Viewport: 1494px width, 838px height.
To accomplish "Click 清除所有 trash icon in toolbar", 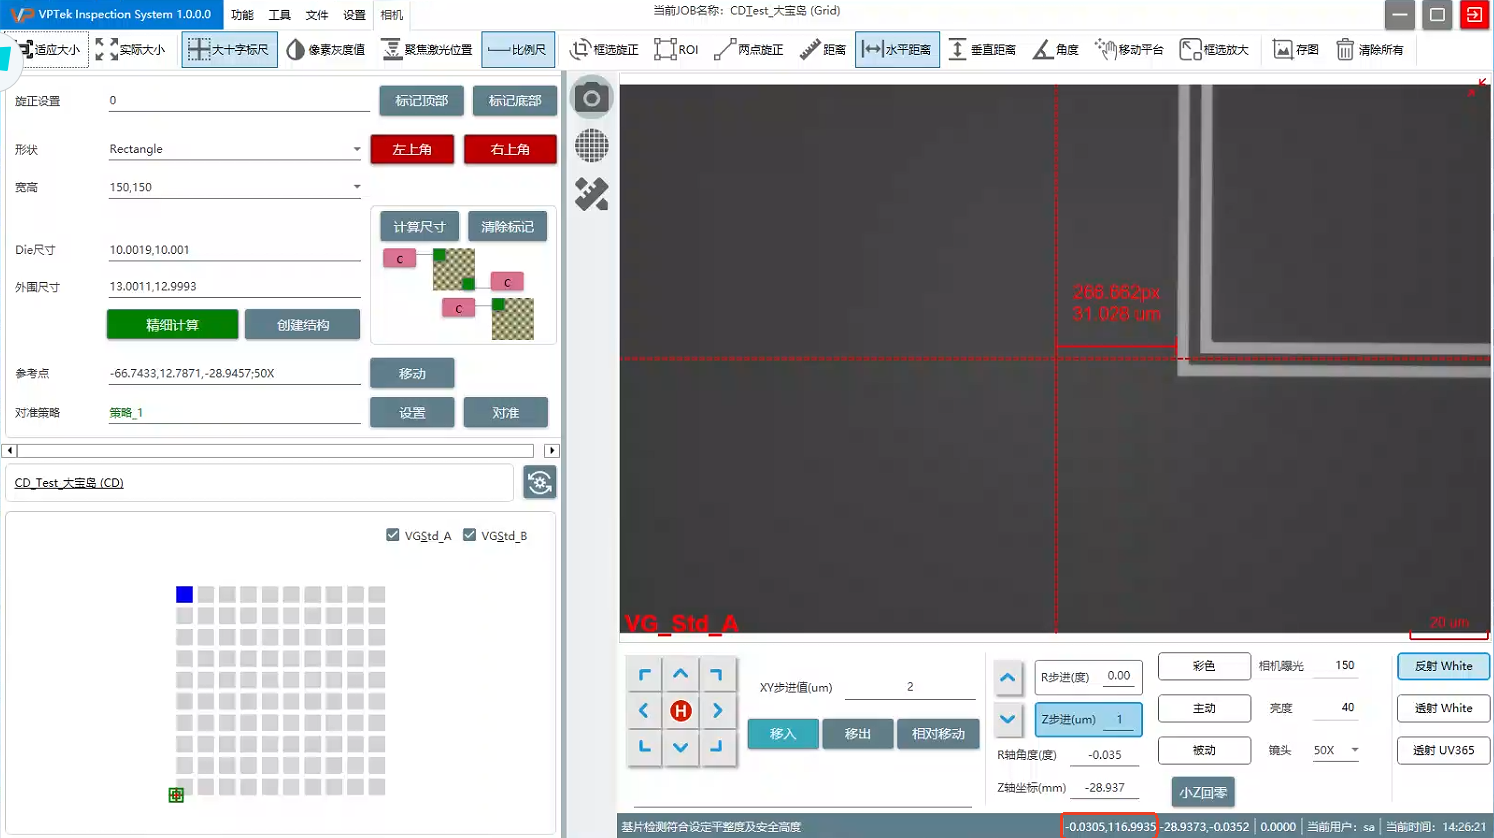I will pos(1370,49).
